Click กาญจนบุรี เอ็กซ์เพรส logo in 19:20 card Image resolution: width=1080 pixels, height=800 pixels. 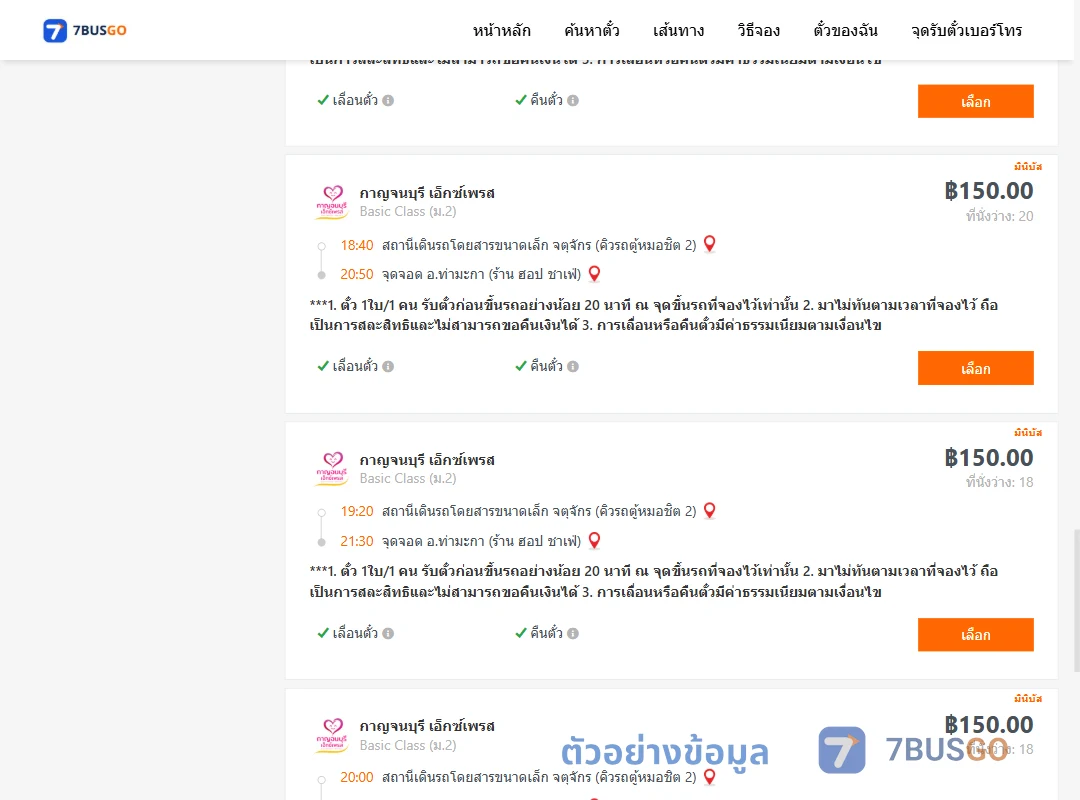tap(332, 469)
